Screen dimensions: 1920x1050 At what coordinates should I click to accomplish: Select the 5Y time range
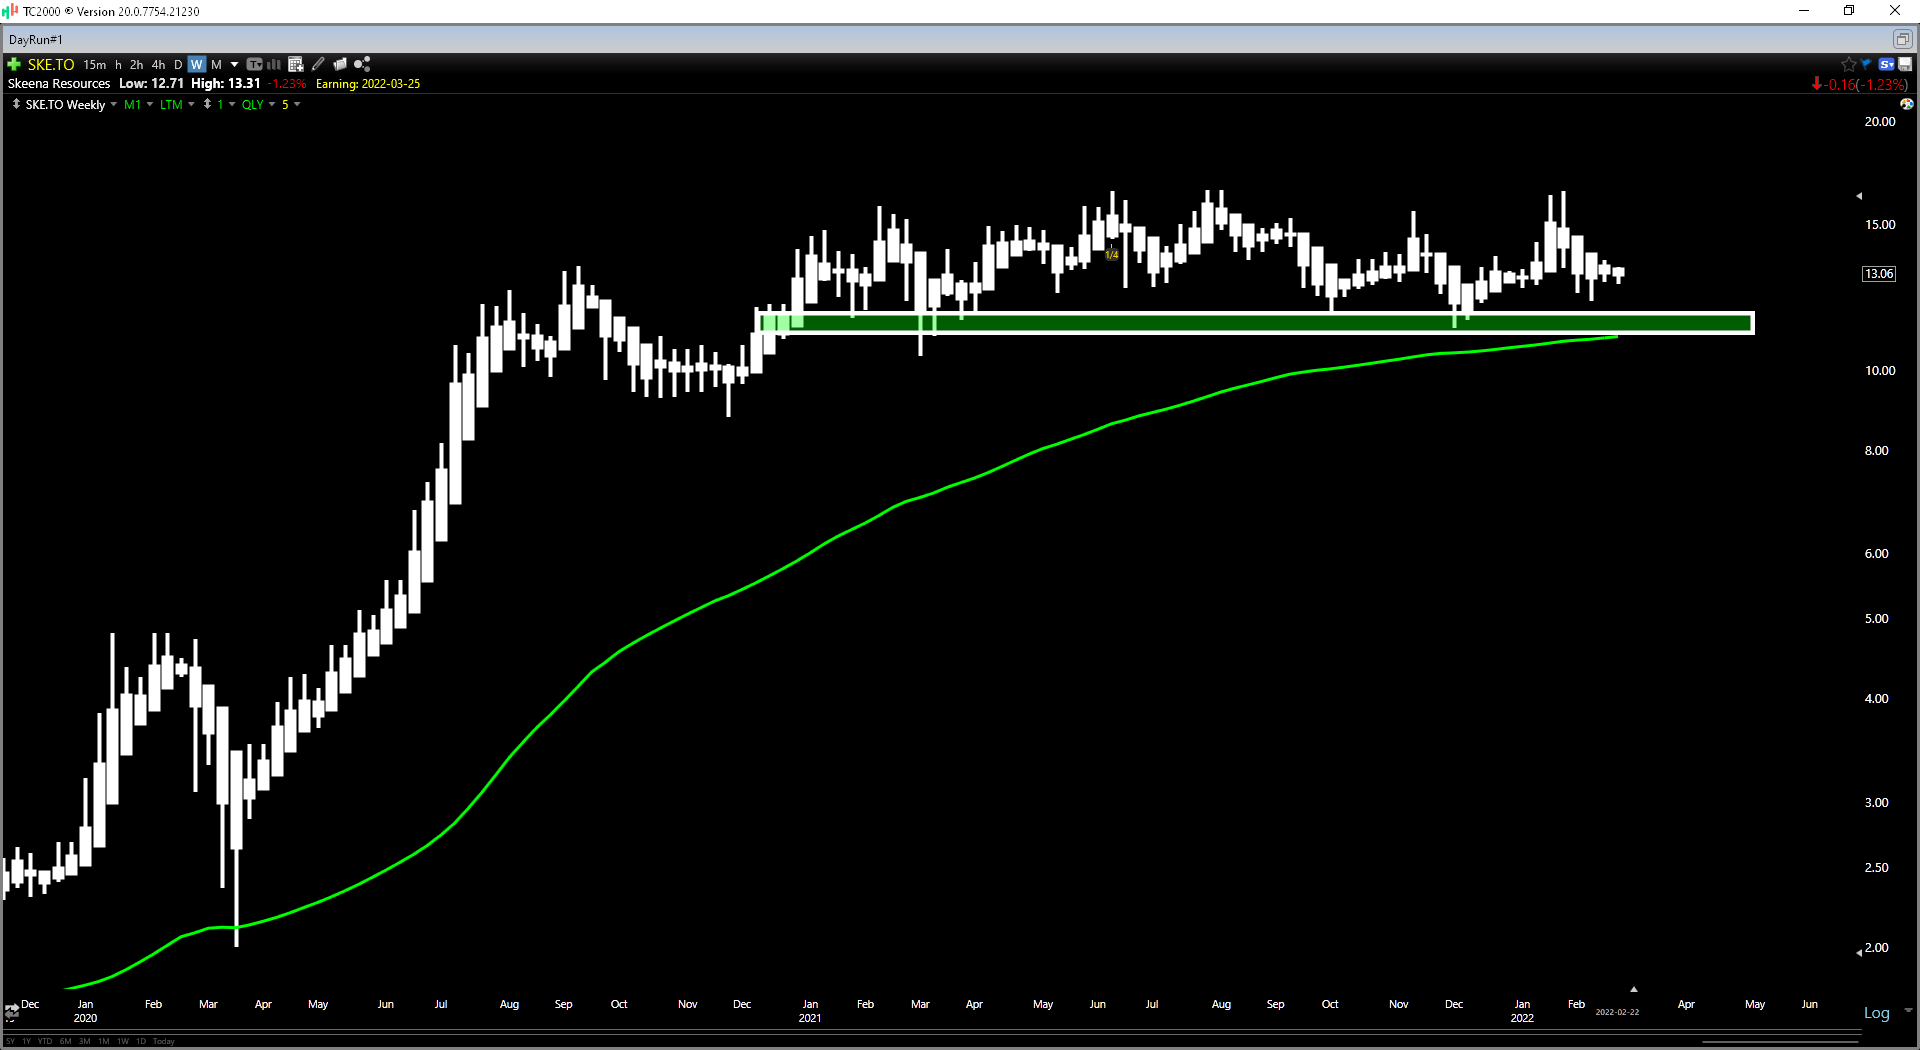click(10, 1041)
